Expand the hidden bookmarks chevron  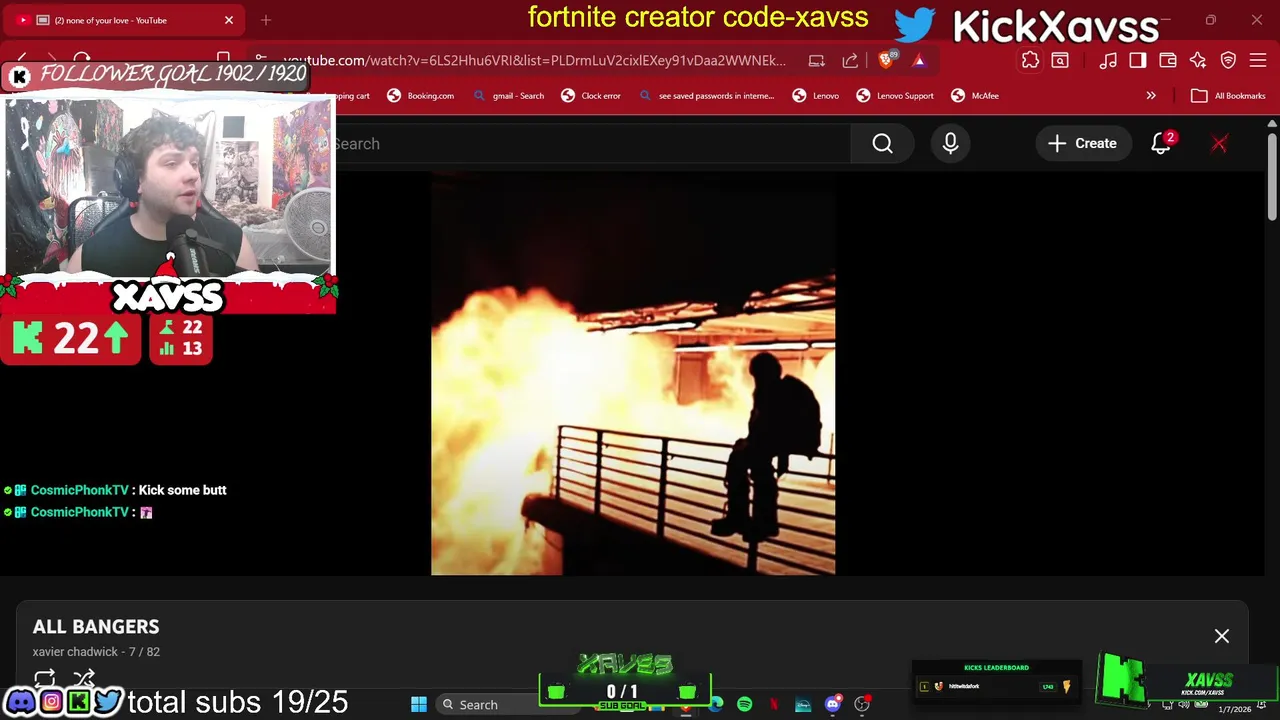(1151, 96)
